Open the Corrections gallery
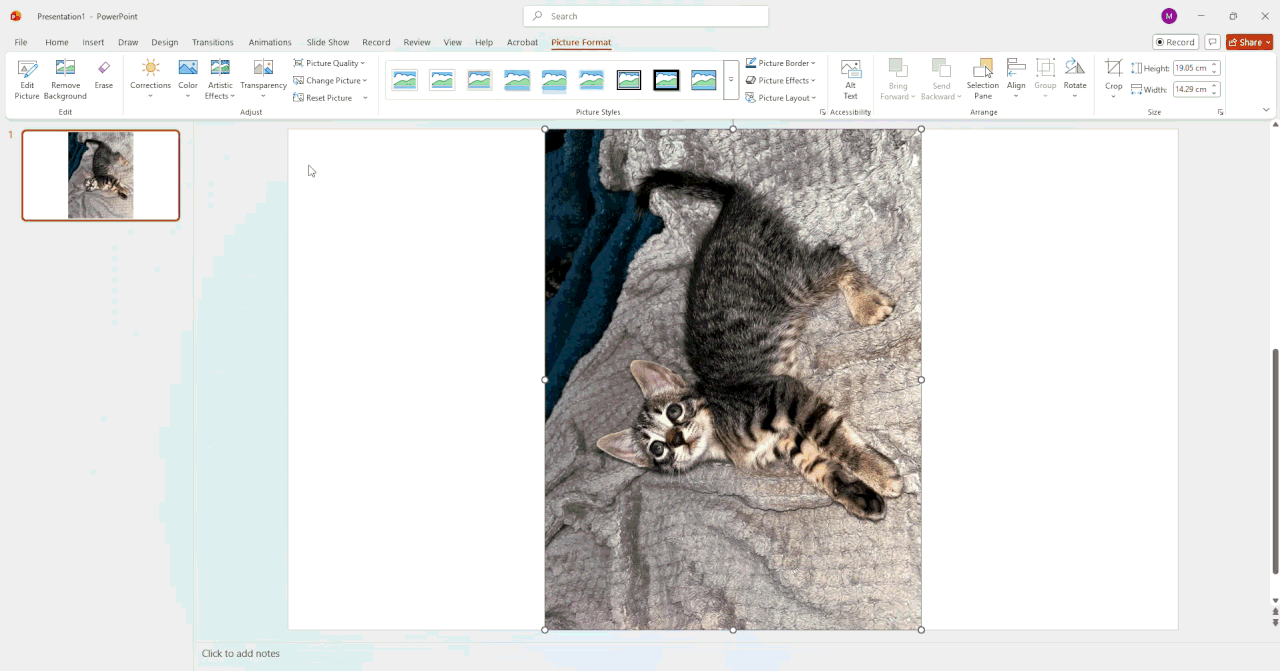1280x671 pixels. (150, 79)
